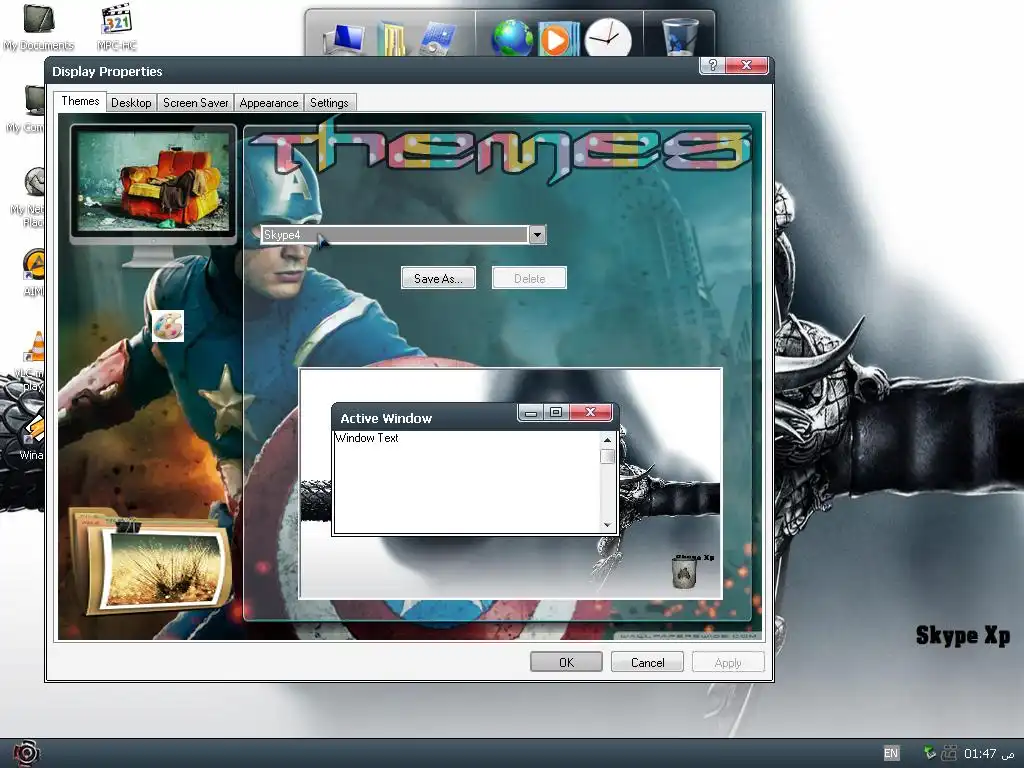The width and height of the screenshot is (1024, 768).
Task: Open the clock icon in dock
Action: (608, 38)
